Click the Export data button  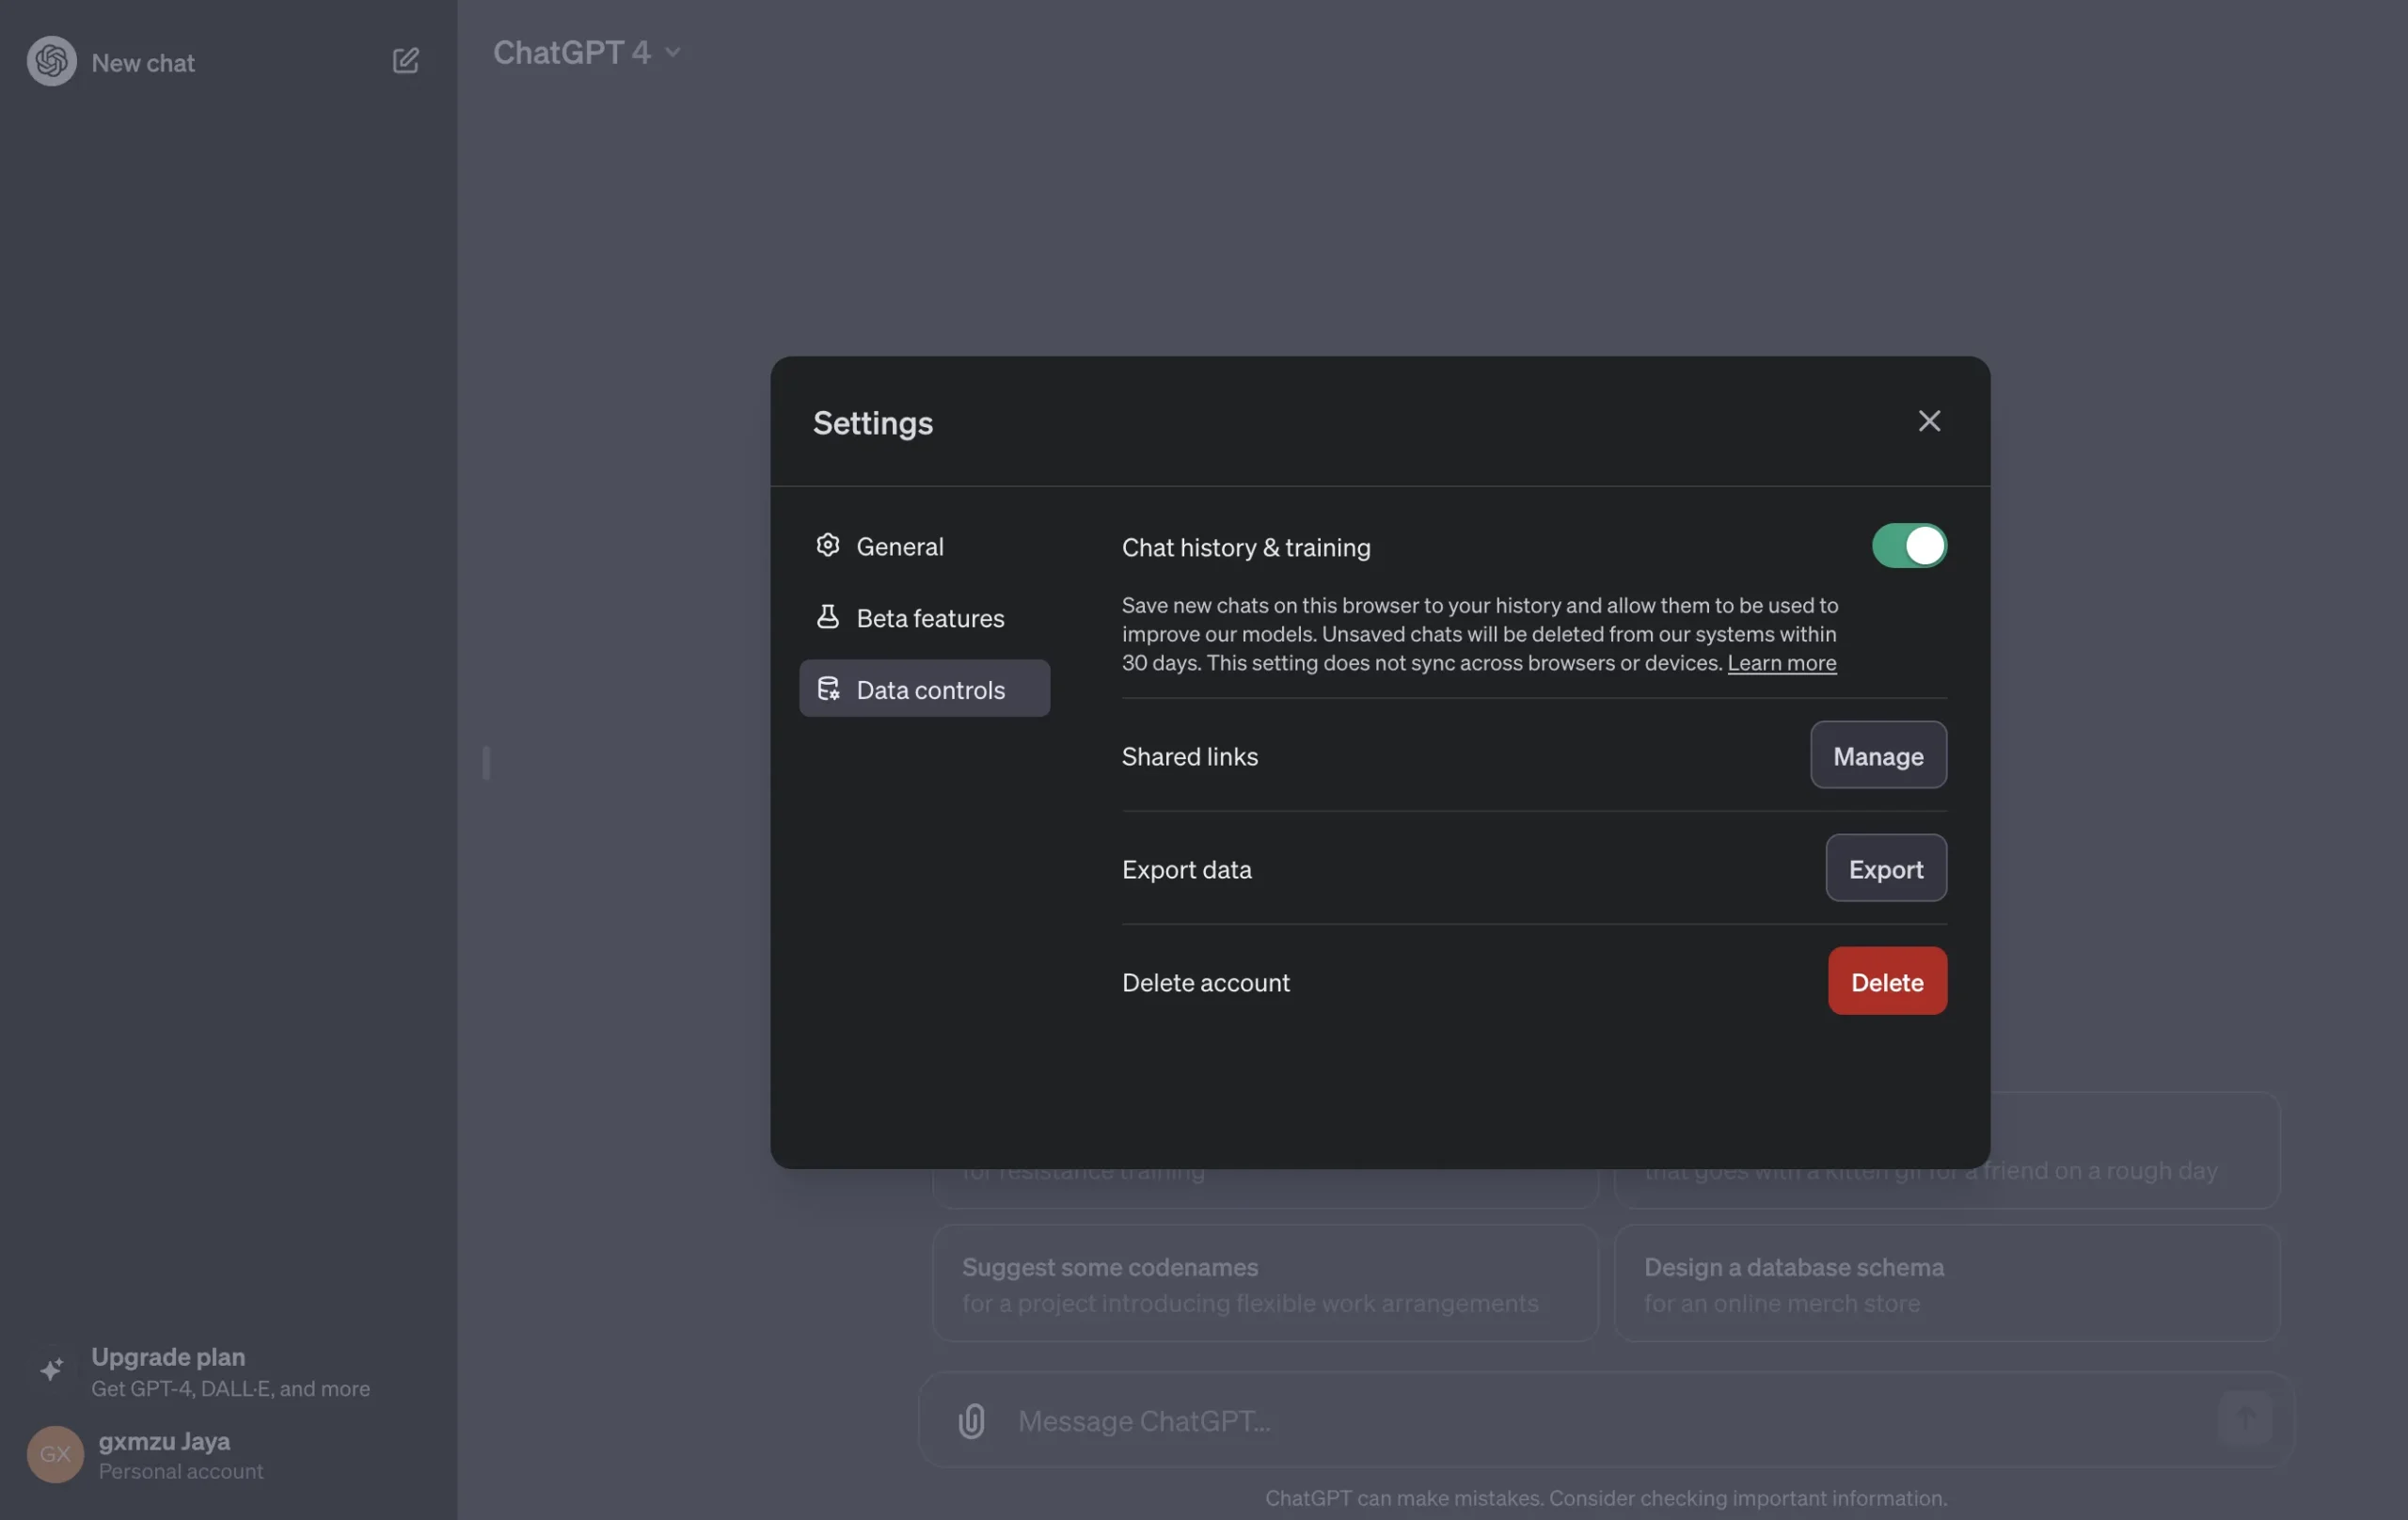pyautogui.click(x=1885, y=869)
